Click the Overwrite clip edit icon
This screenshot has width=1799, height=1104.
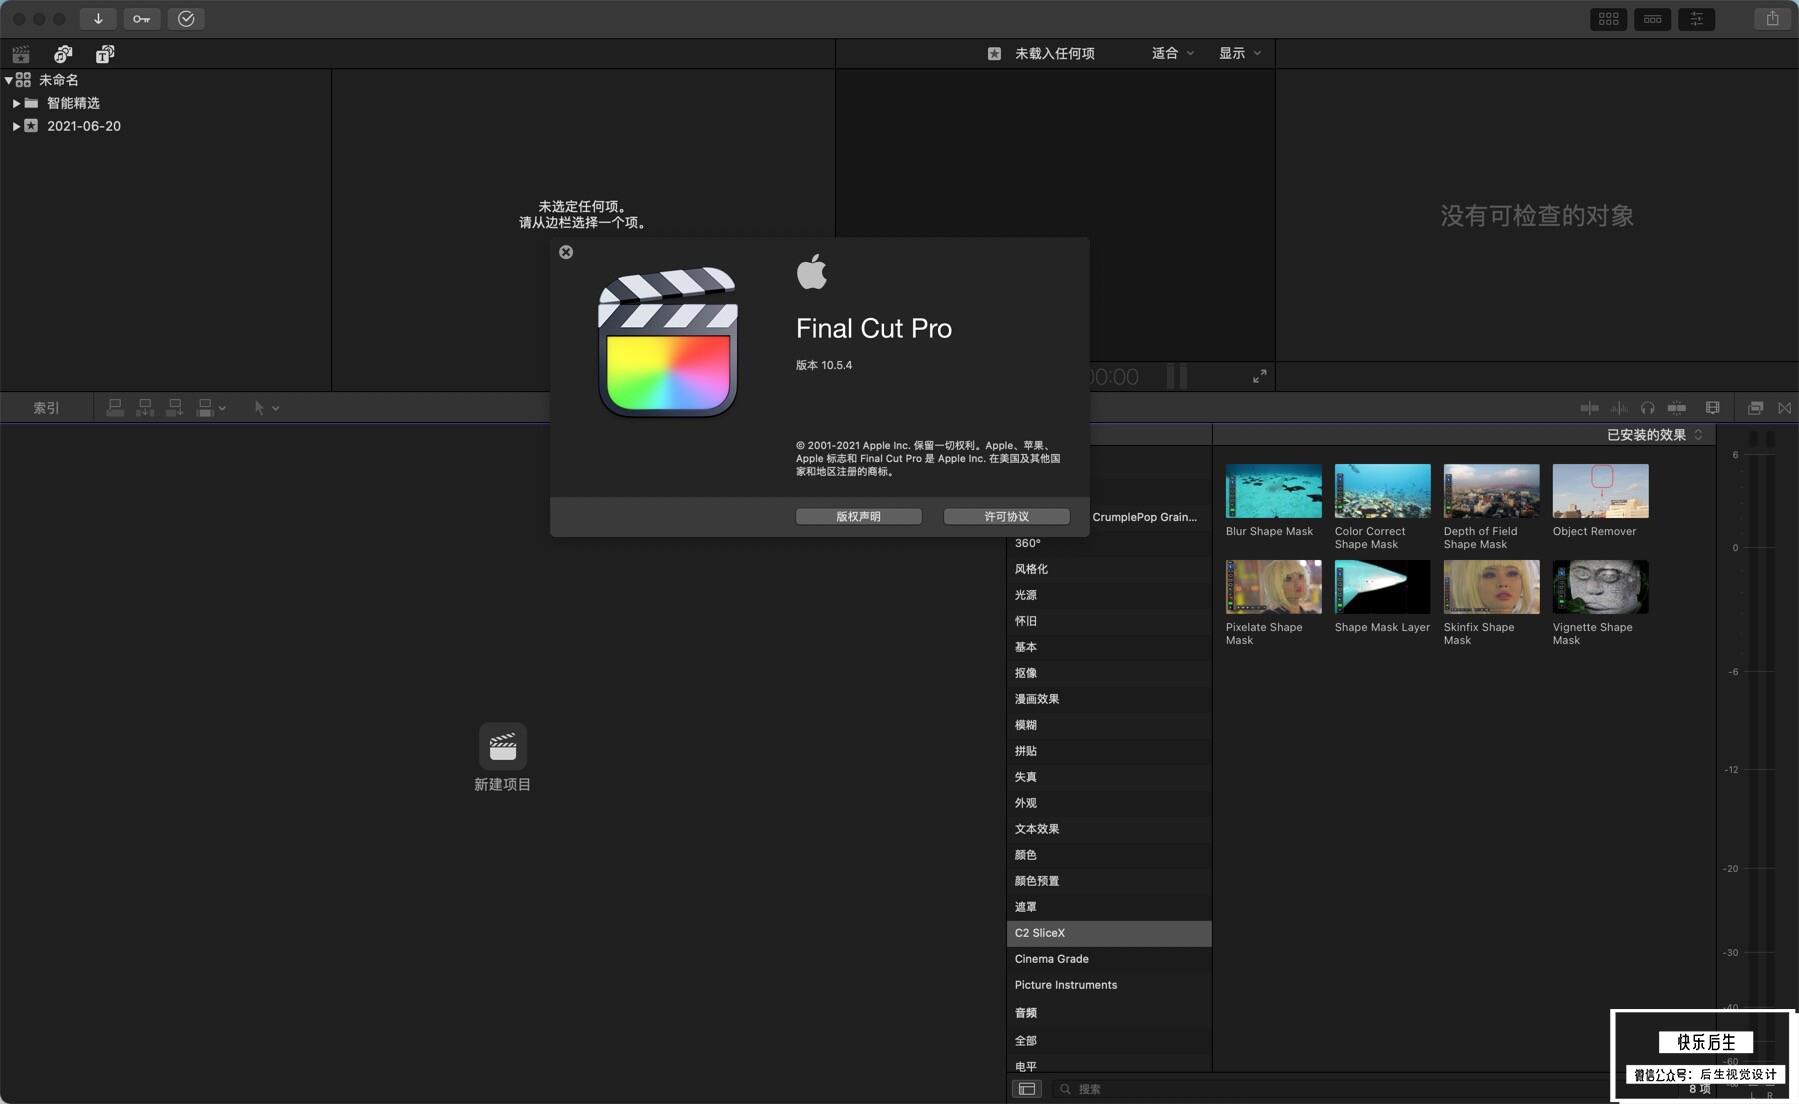click(205, 408)
